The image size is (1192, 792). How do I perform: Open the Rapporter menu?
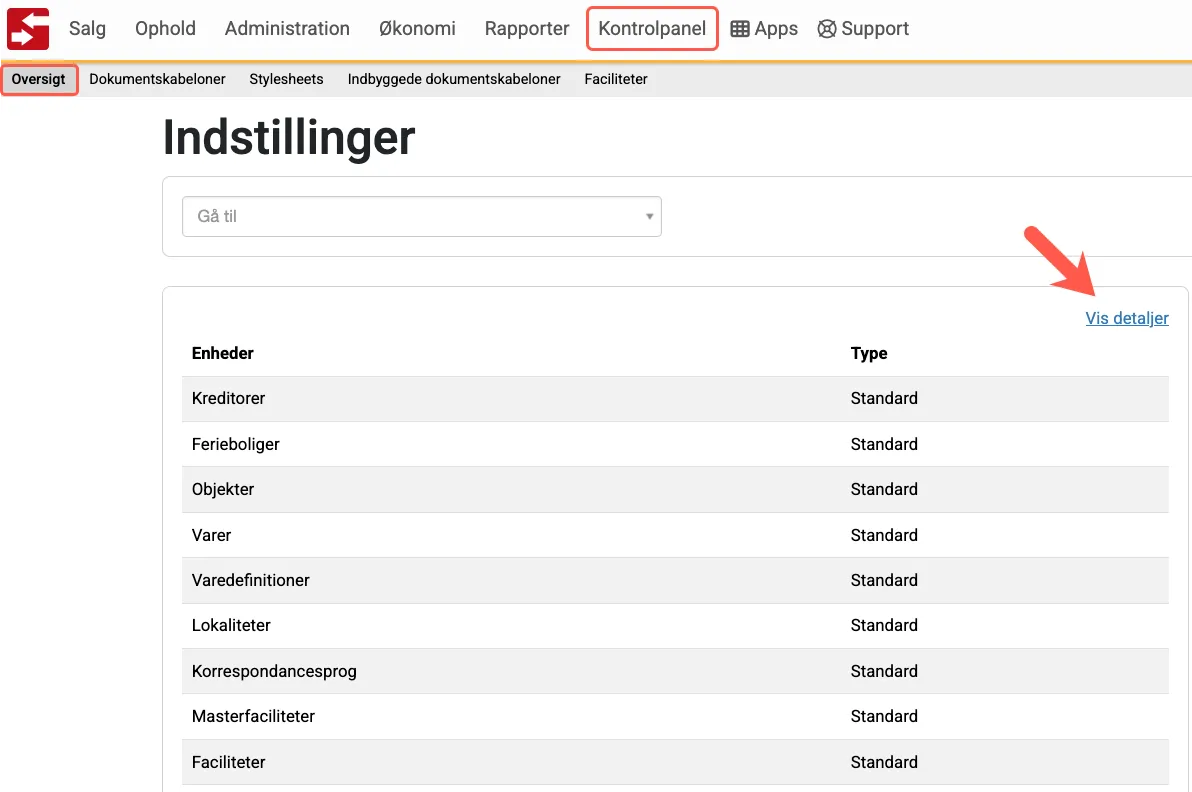coord(527,29)
